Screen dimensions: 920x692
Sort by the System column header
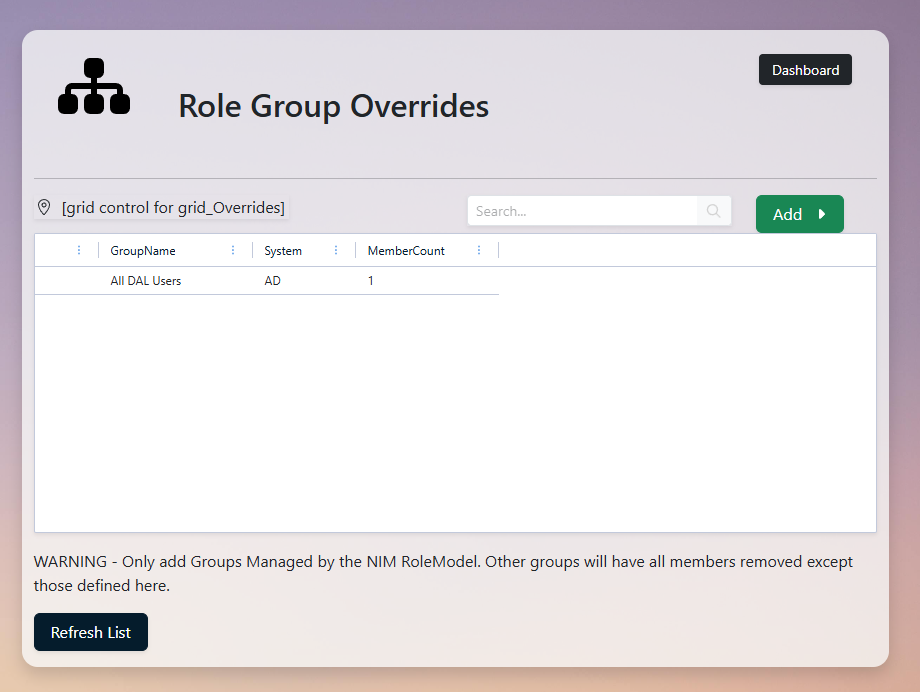282,250
